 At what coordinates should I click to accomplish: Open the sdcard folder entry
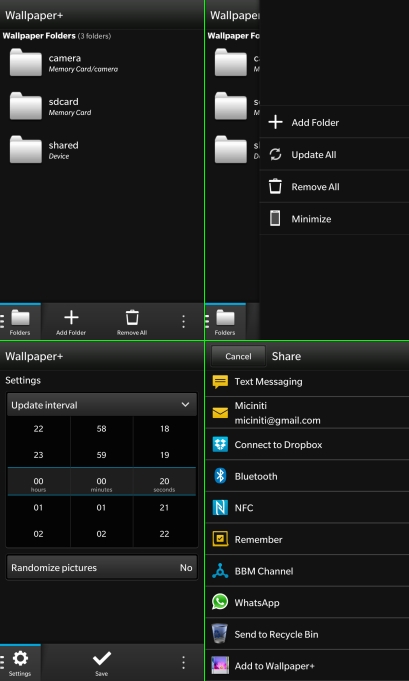[102, 106]
